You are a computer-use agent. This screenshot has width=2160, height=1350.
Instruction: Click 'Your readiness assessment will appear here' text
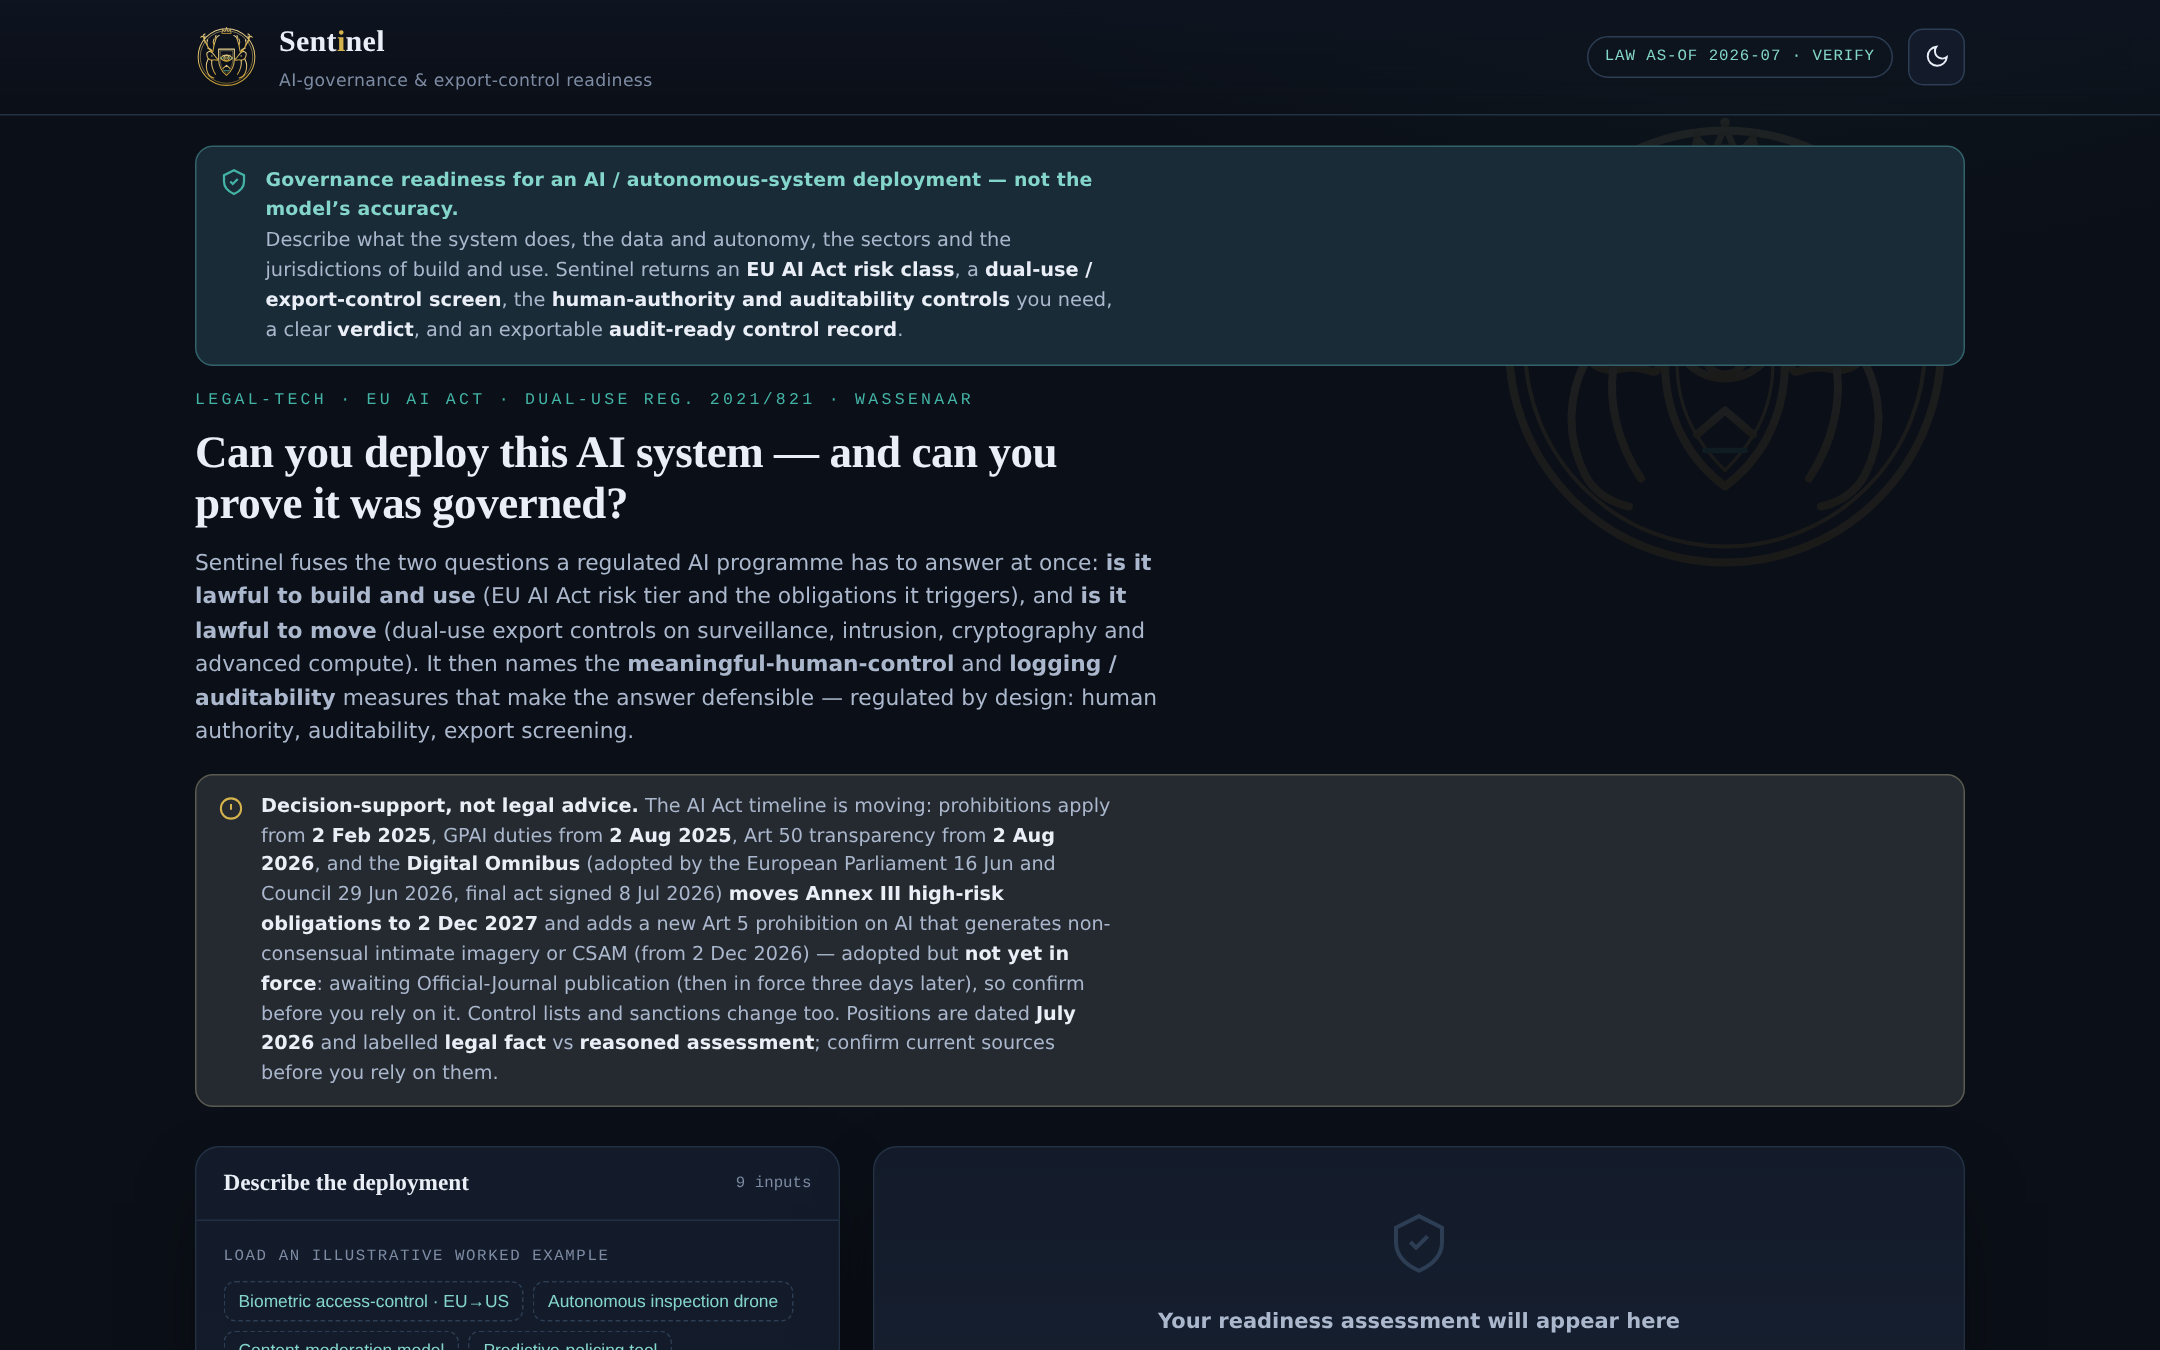click(1418, 1320)
